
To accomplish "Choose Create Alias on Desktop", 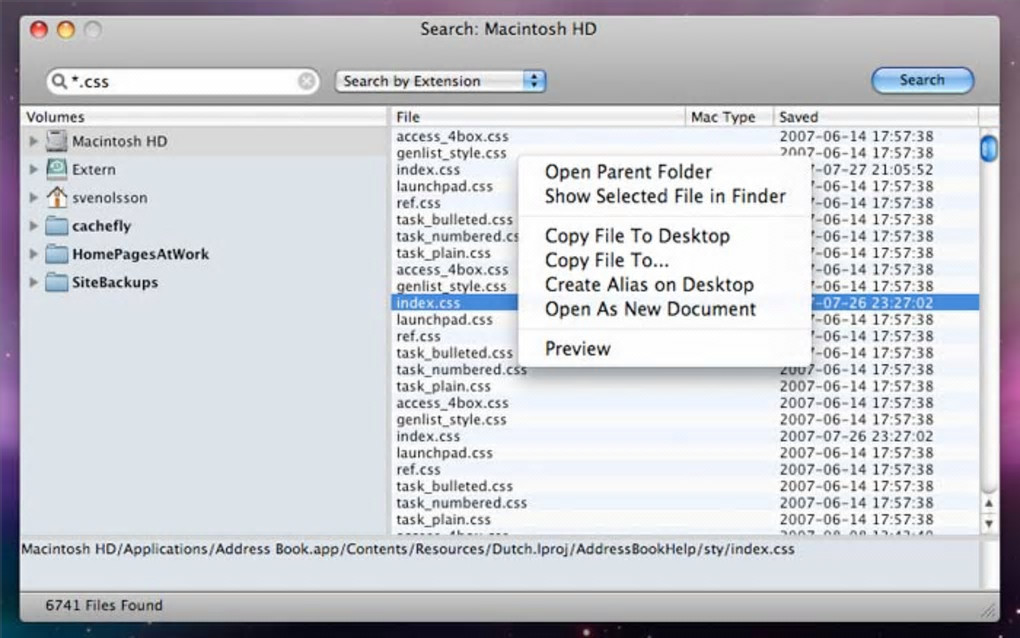I will [665, 285].
